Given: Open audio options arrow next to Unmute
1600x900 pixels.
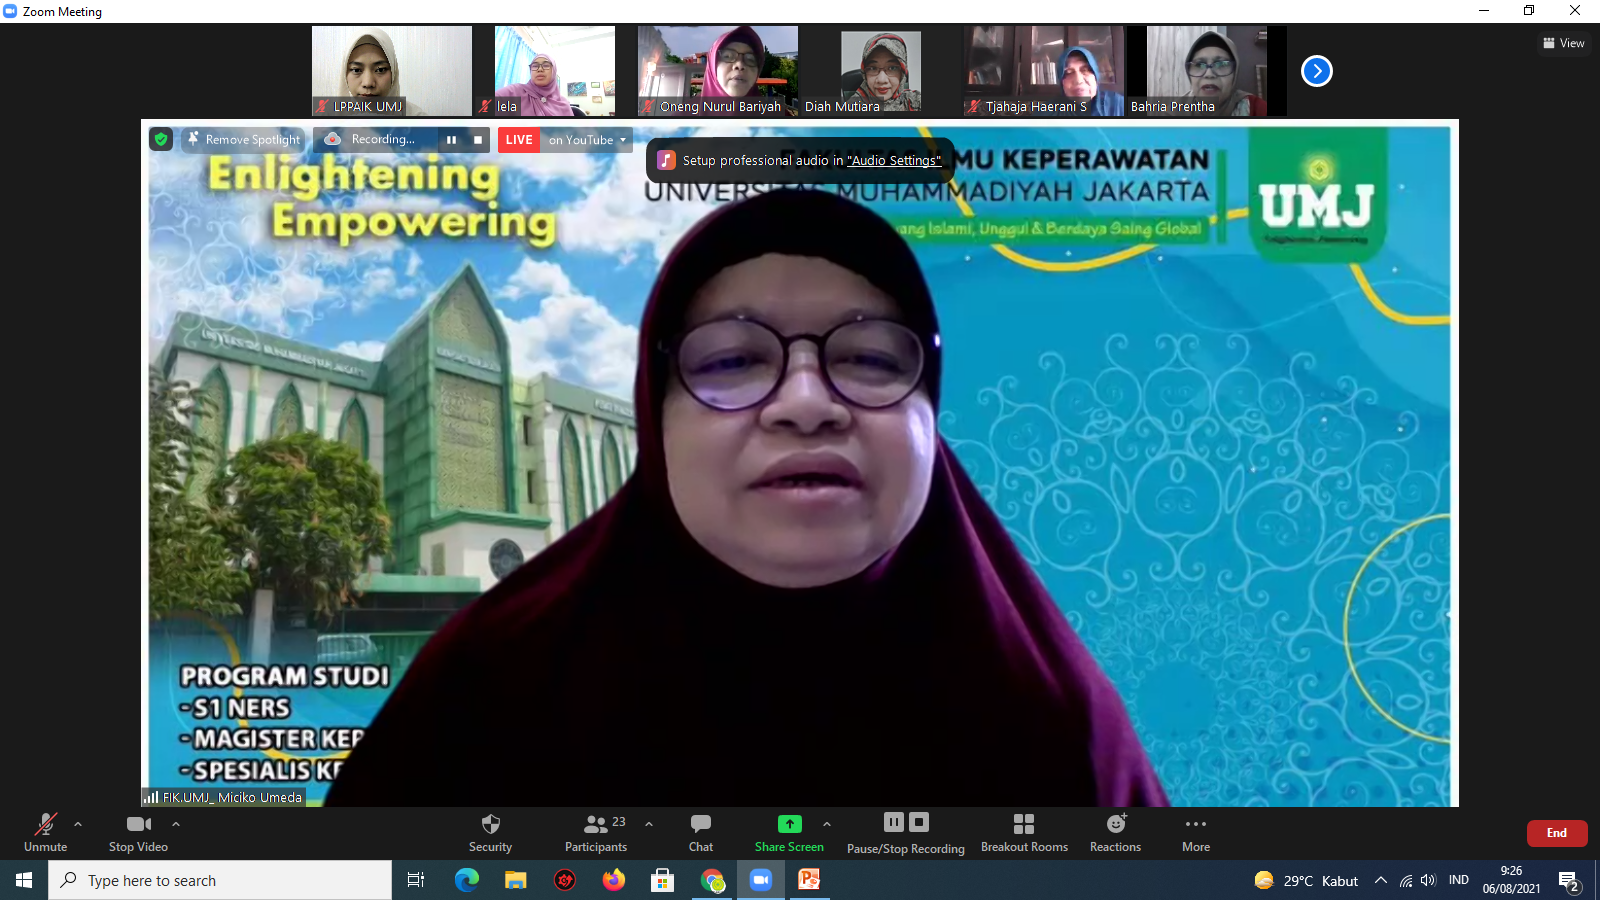Looking at the screenshot, I should (78, 824).
